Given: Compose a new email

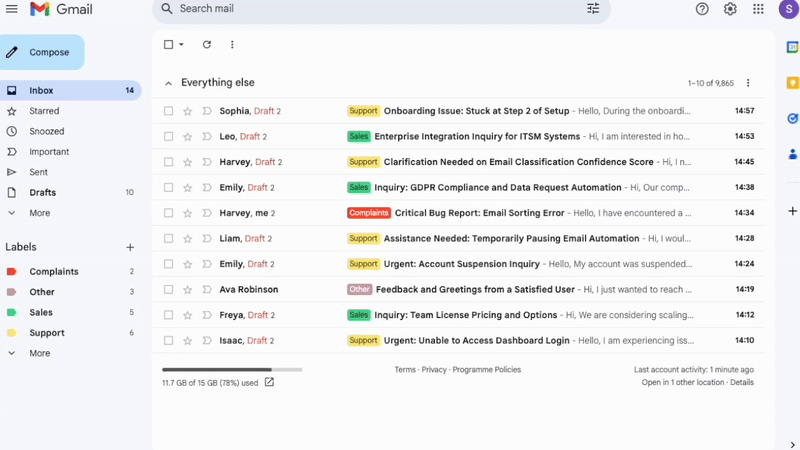Looking at the screenshot, I should [x=42, y=52].
